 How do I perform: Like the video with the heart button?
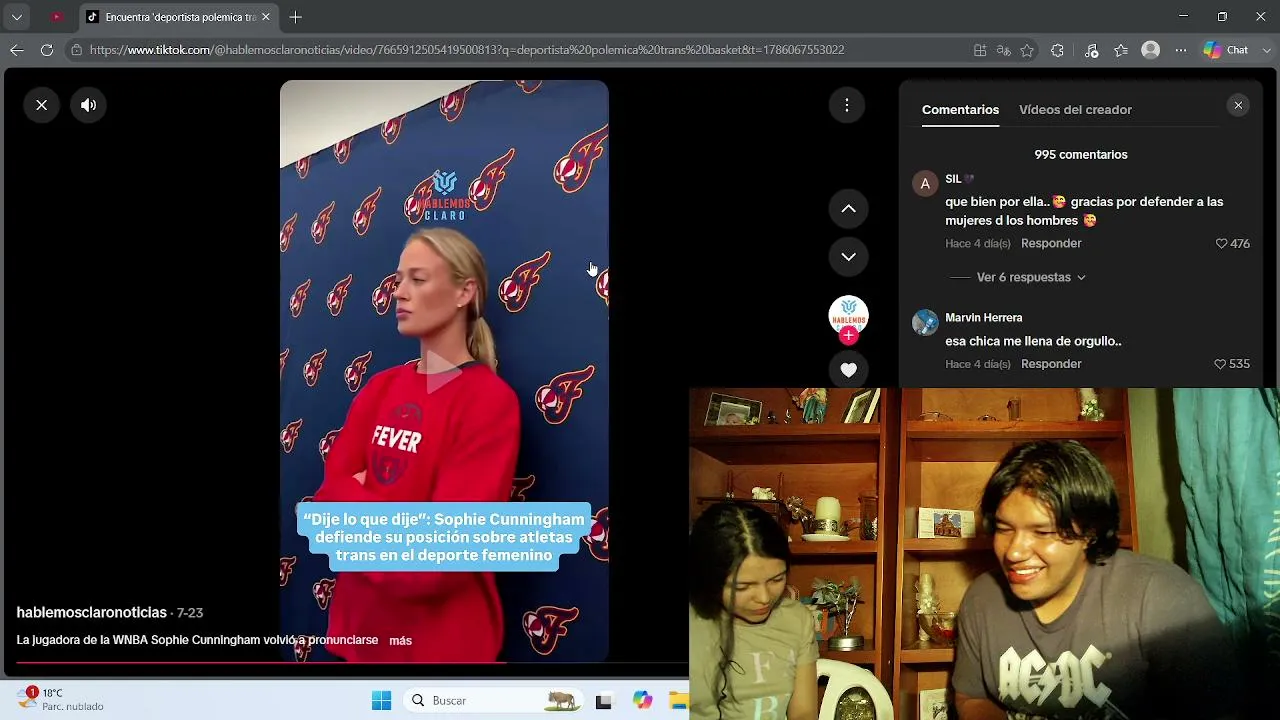[x=848, y=370]
